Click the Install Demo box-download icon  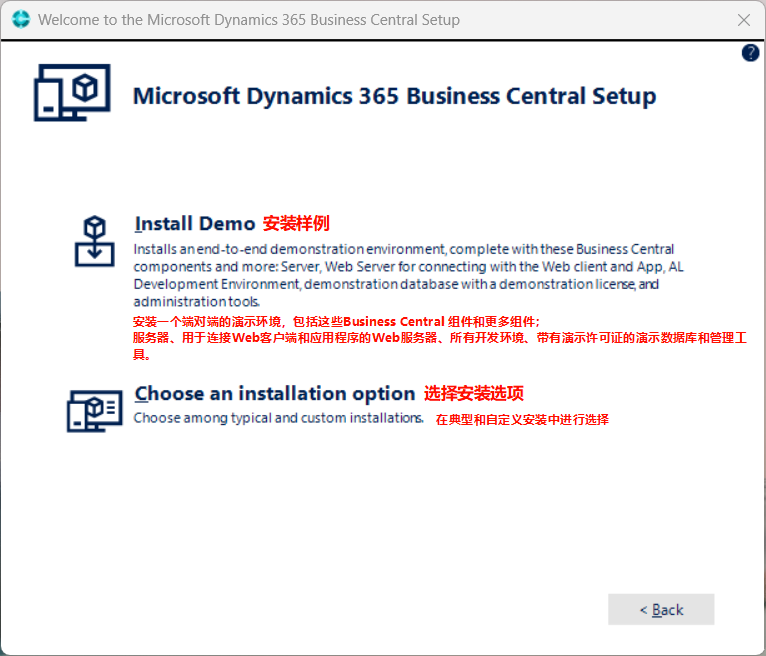click(94, 241)
